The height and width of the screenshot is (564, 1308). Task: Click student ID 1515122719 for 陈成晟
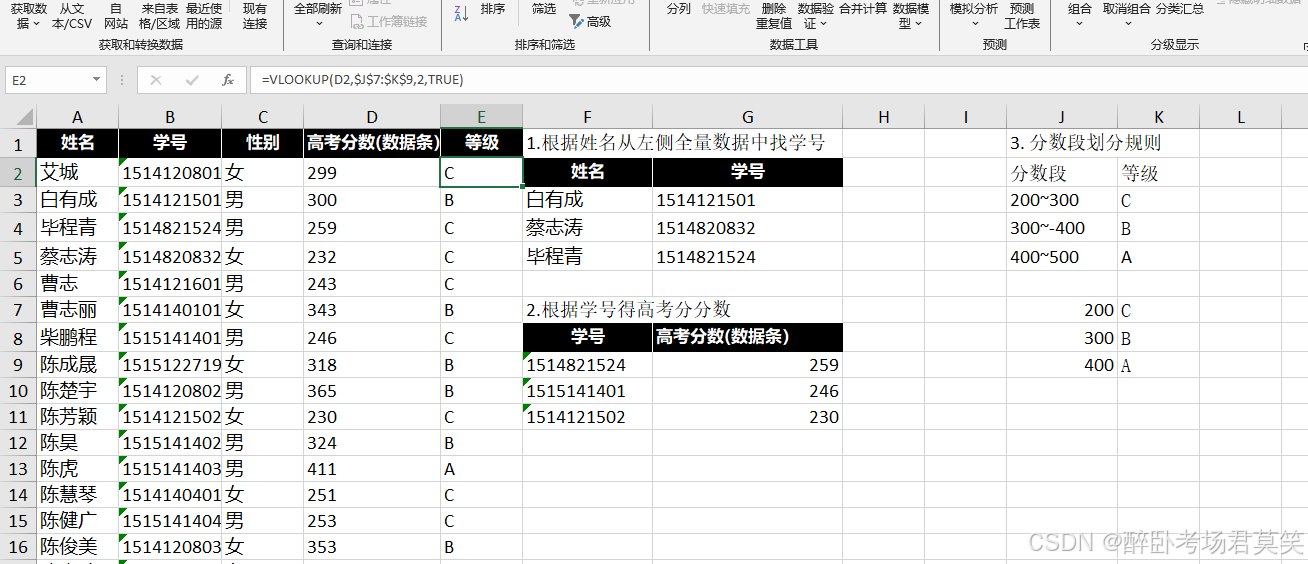[x=170, y=365]
